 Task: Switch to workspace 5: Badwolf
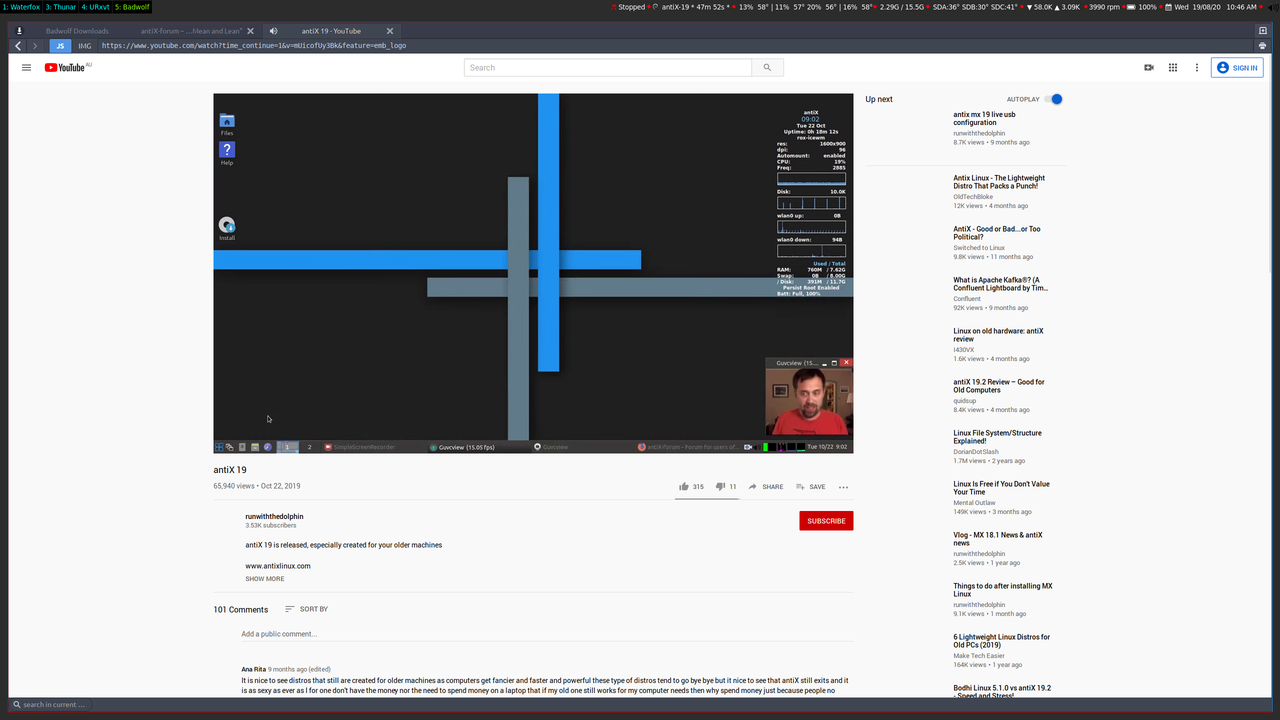click(x=132, y=7)
